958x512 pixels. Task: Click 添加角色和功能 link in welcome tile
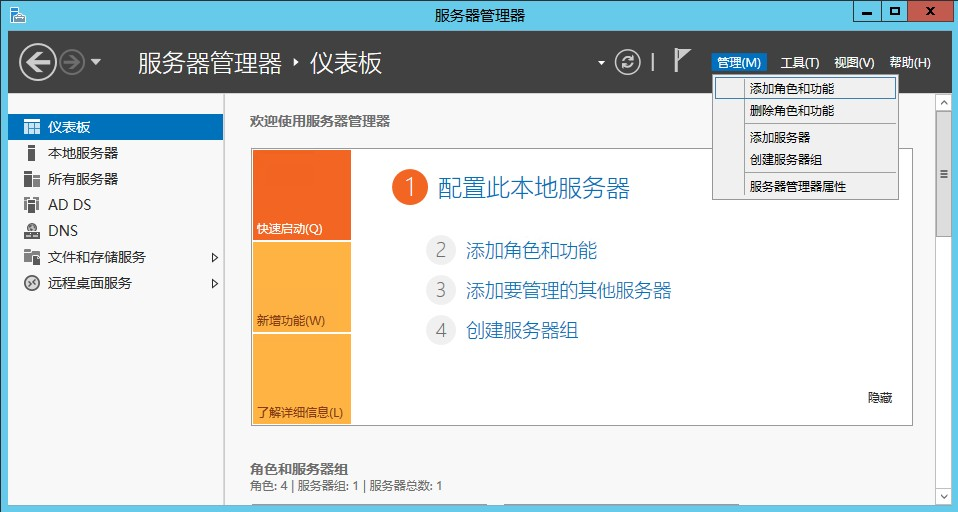[531, 251]
